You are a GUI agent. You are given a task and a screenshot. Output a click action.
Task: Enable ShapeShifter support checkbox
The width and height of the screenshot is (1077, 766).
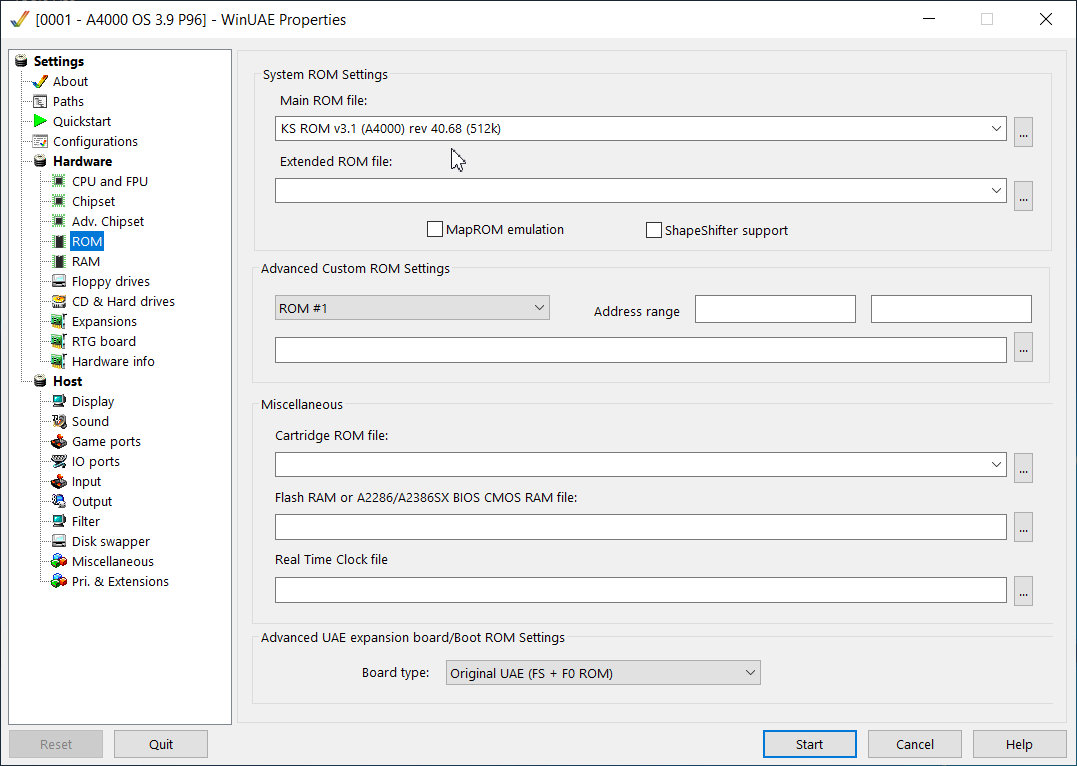(x=653, y=229)
